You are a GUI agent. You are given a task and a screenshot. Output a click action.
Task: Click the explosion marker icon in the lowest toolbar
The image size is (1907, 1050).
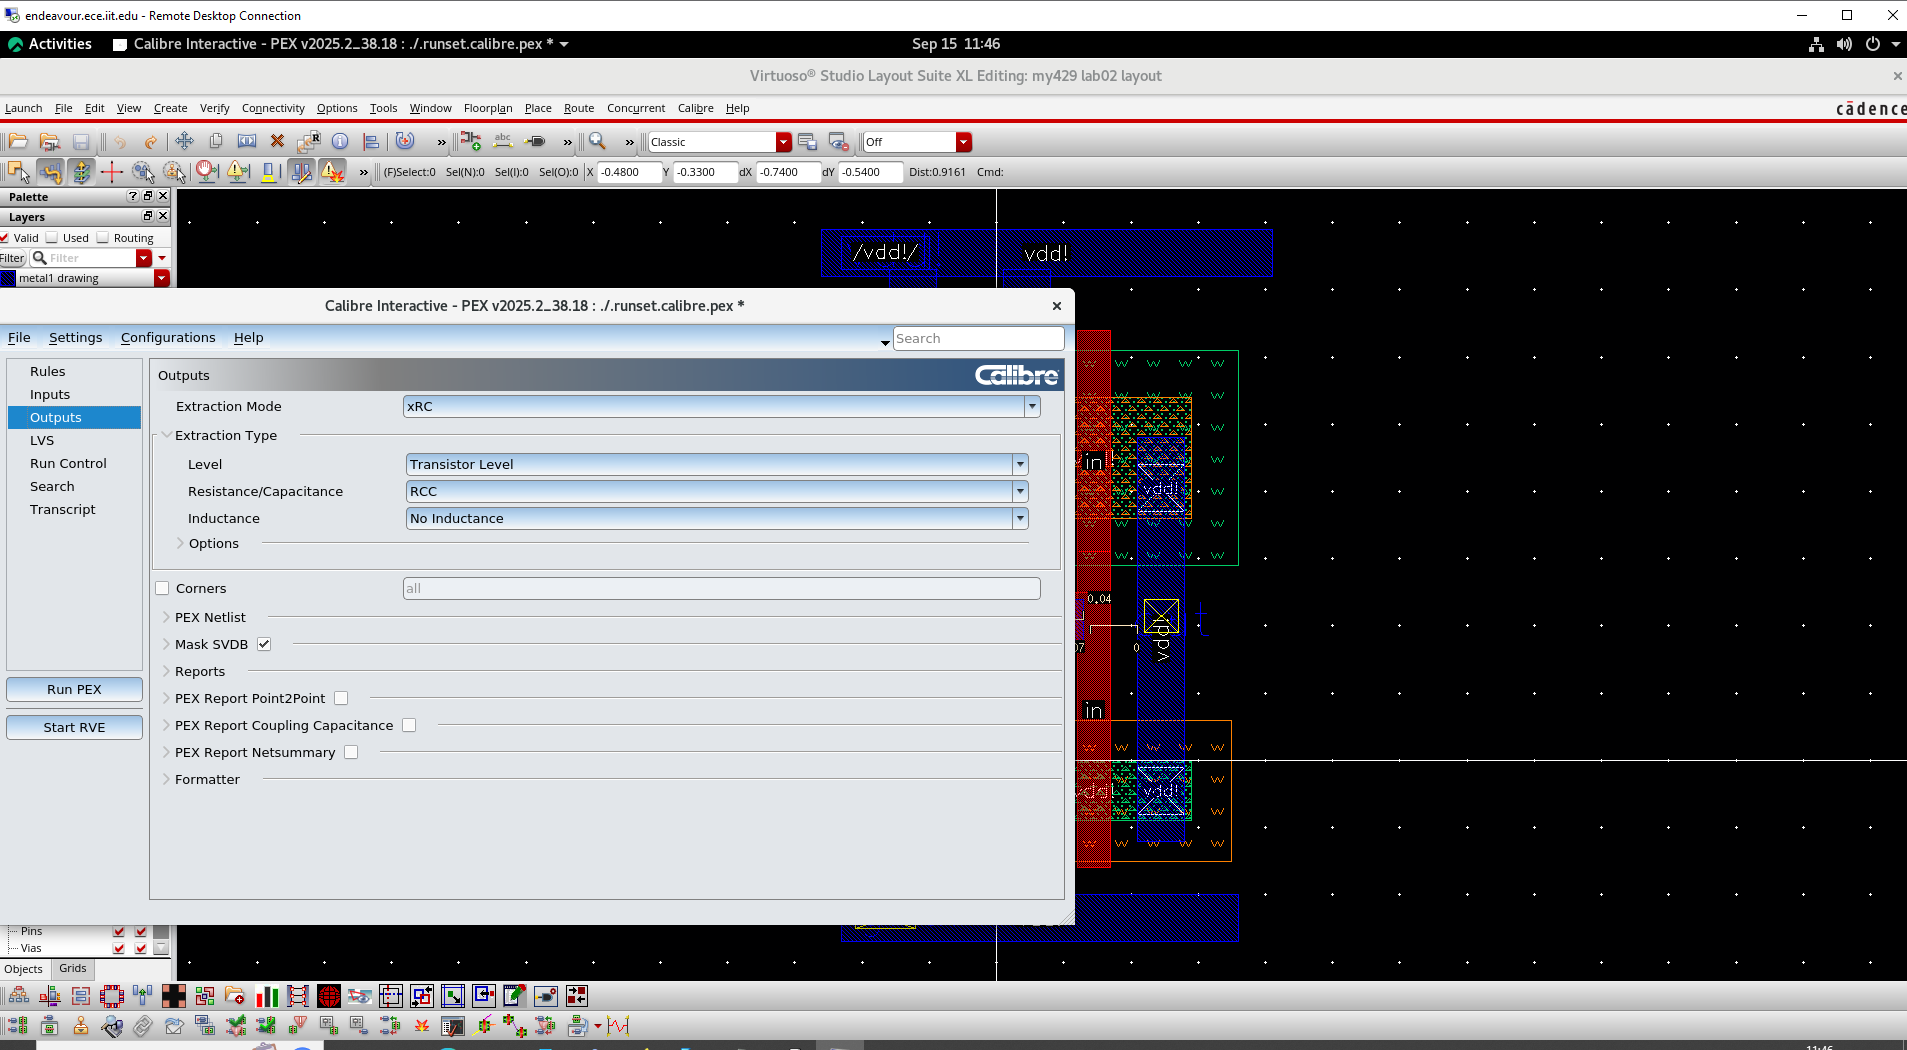[422, 1026]
